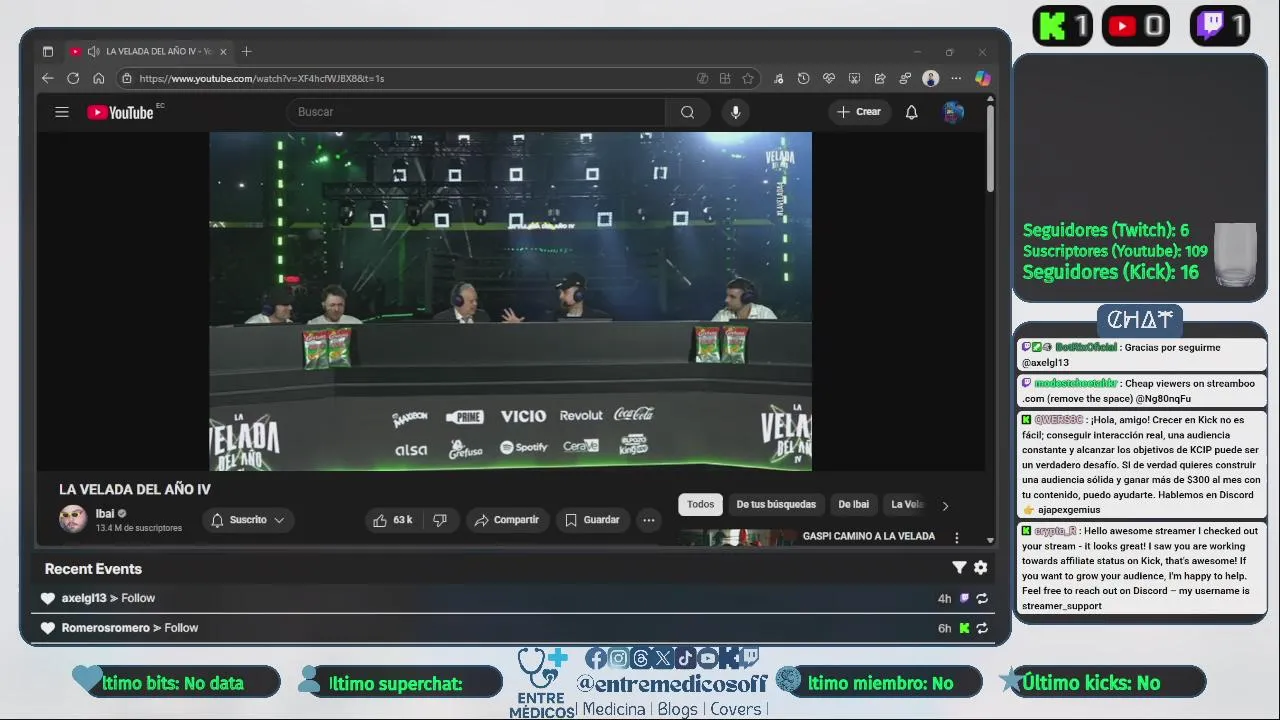Click the Guardar button
This screenshot has width=1280, height=720.
tap(592, 520)
